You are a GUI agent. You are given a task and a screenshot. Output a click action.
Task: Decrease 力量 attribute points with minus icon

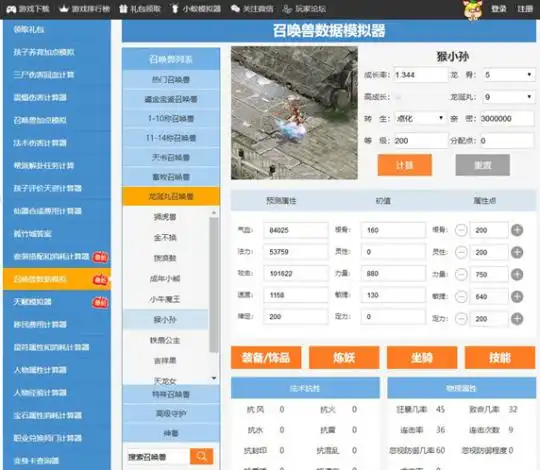[461, 274]
